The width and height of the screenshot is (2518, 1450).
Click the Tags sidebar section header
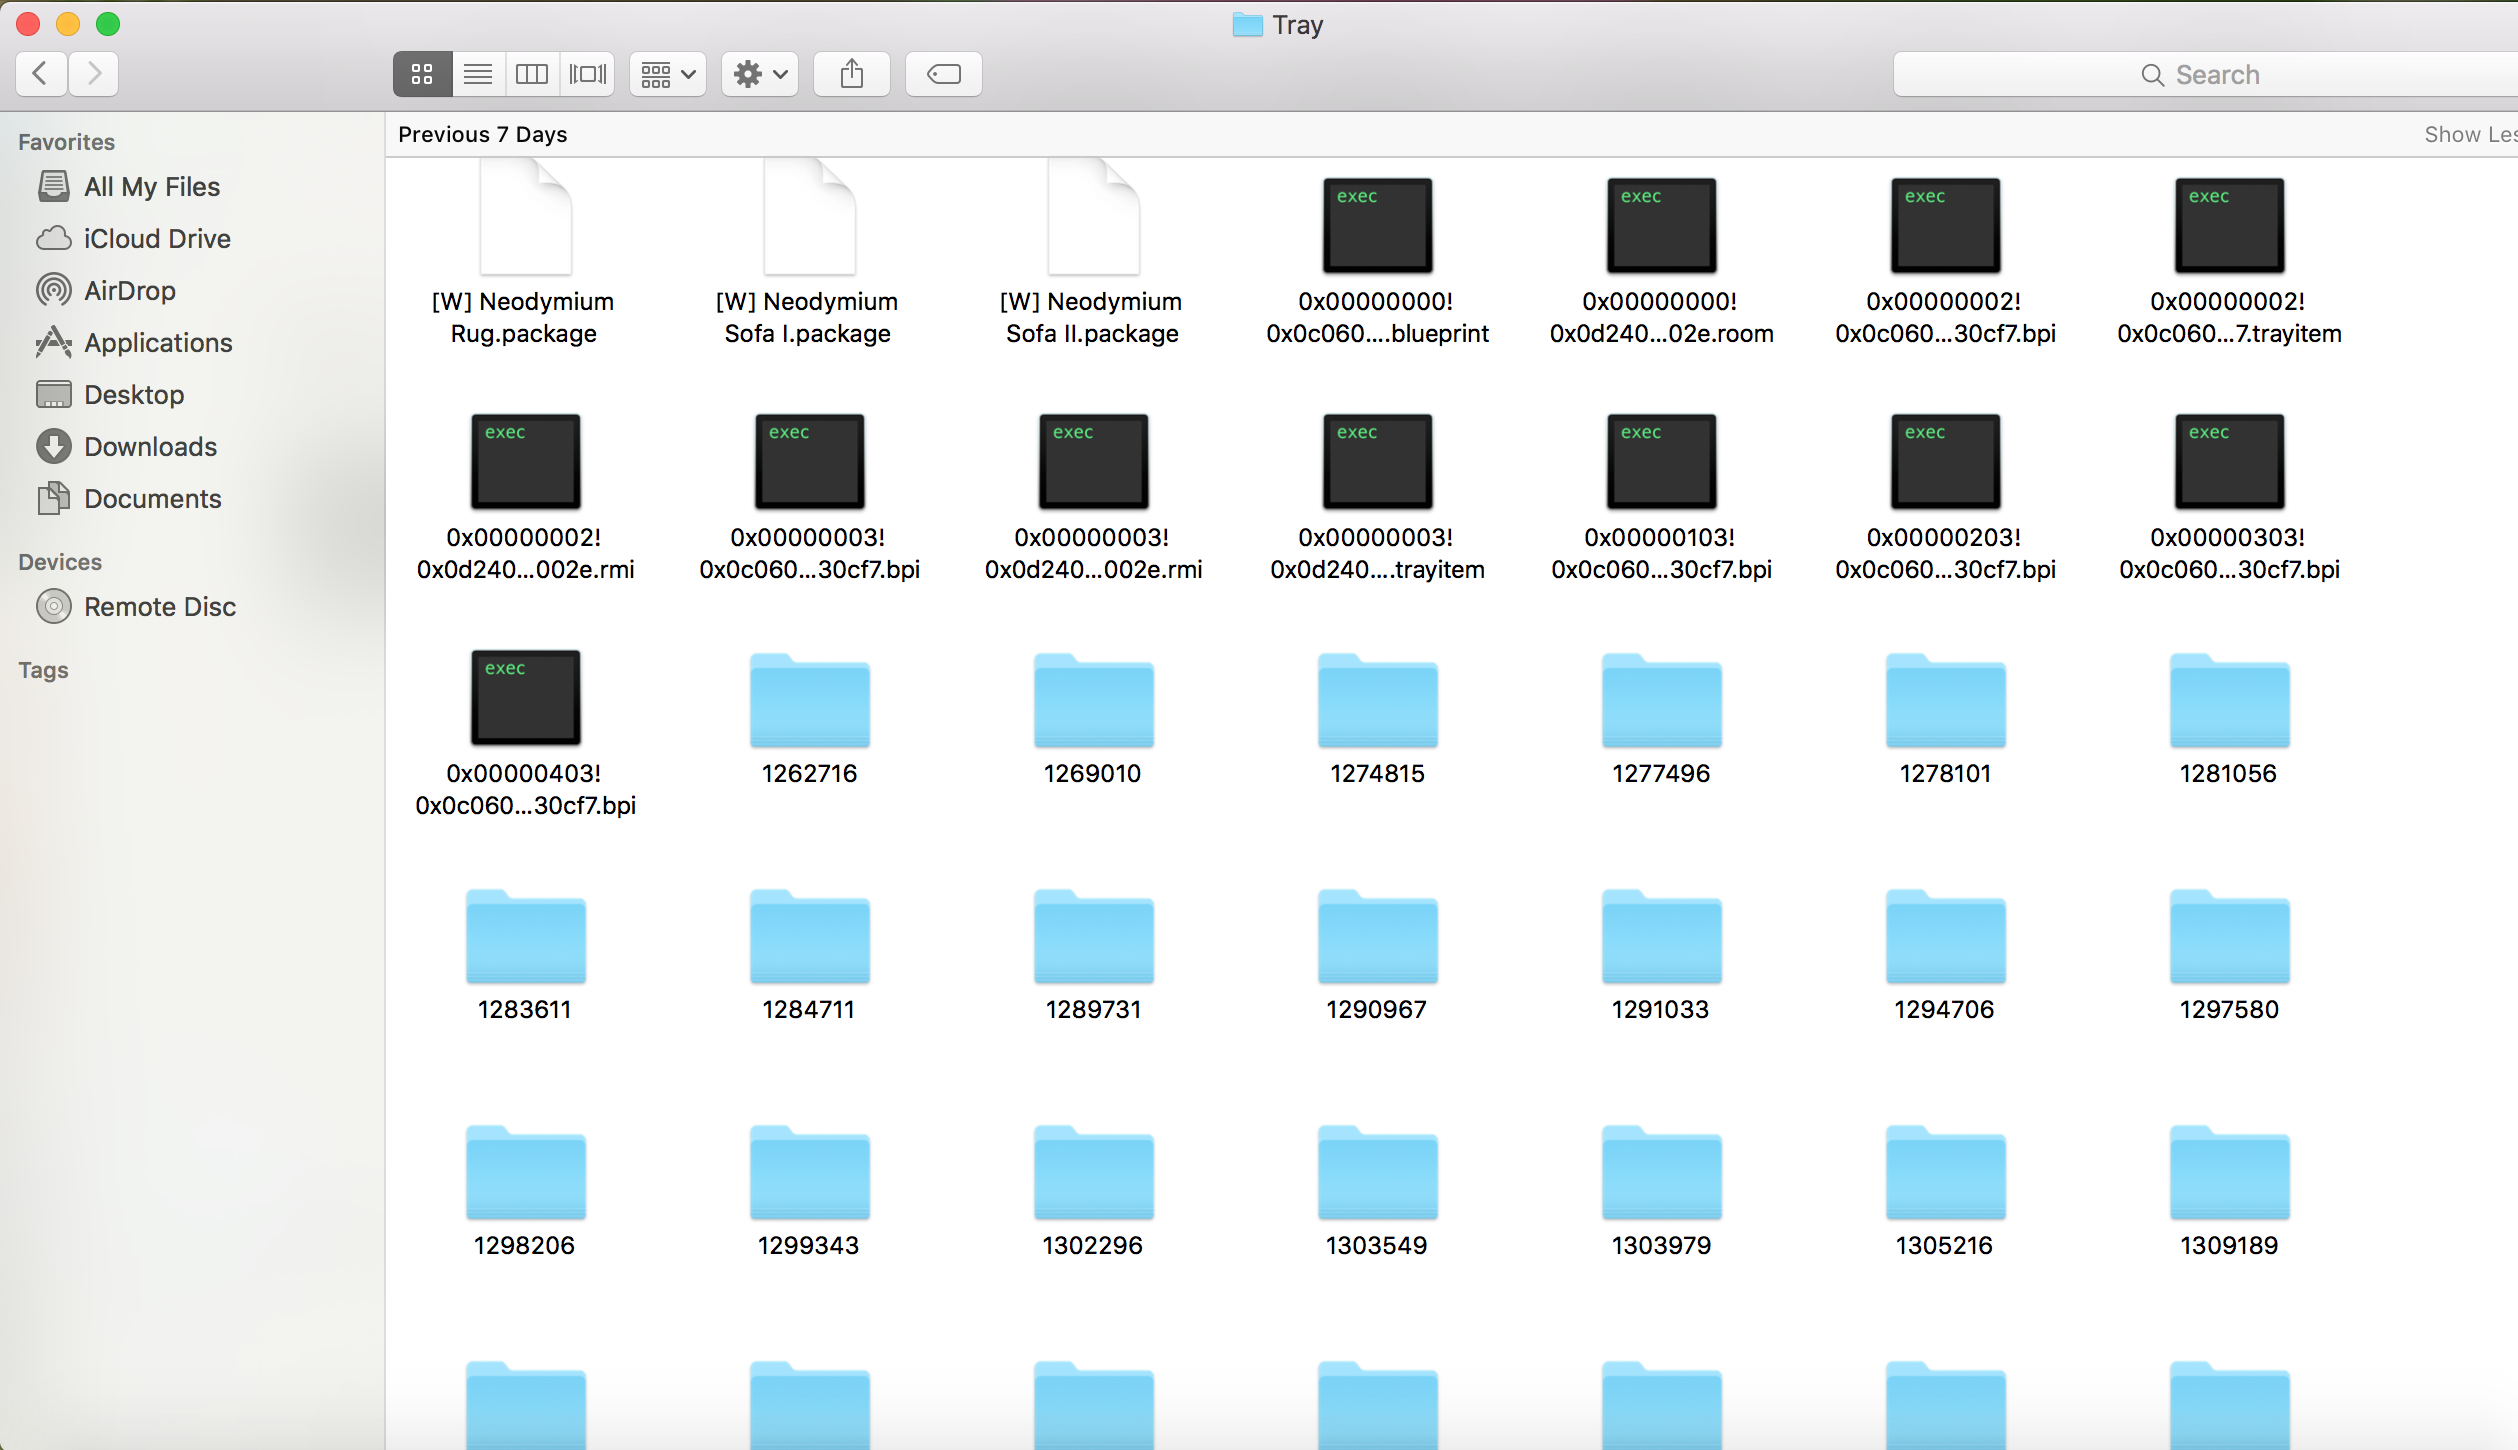[43, 670]
